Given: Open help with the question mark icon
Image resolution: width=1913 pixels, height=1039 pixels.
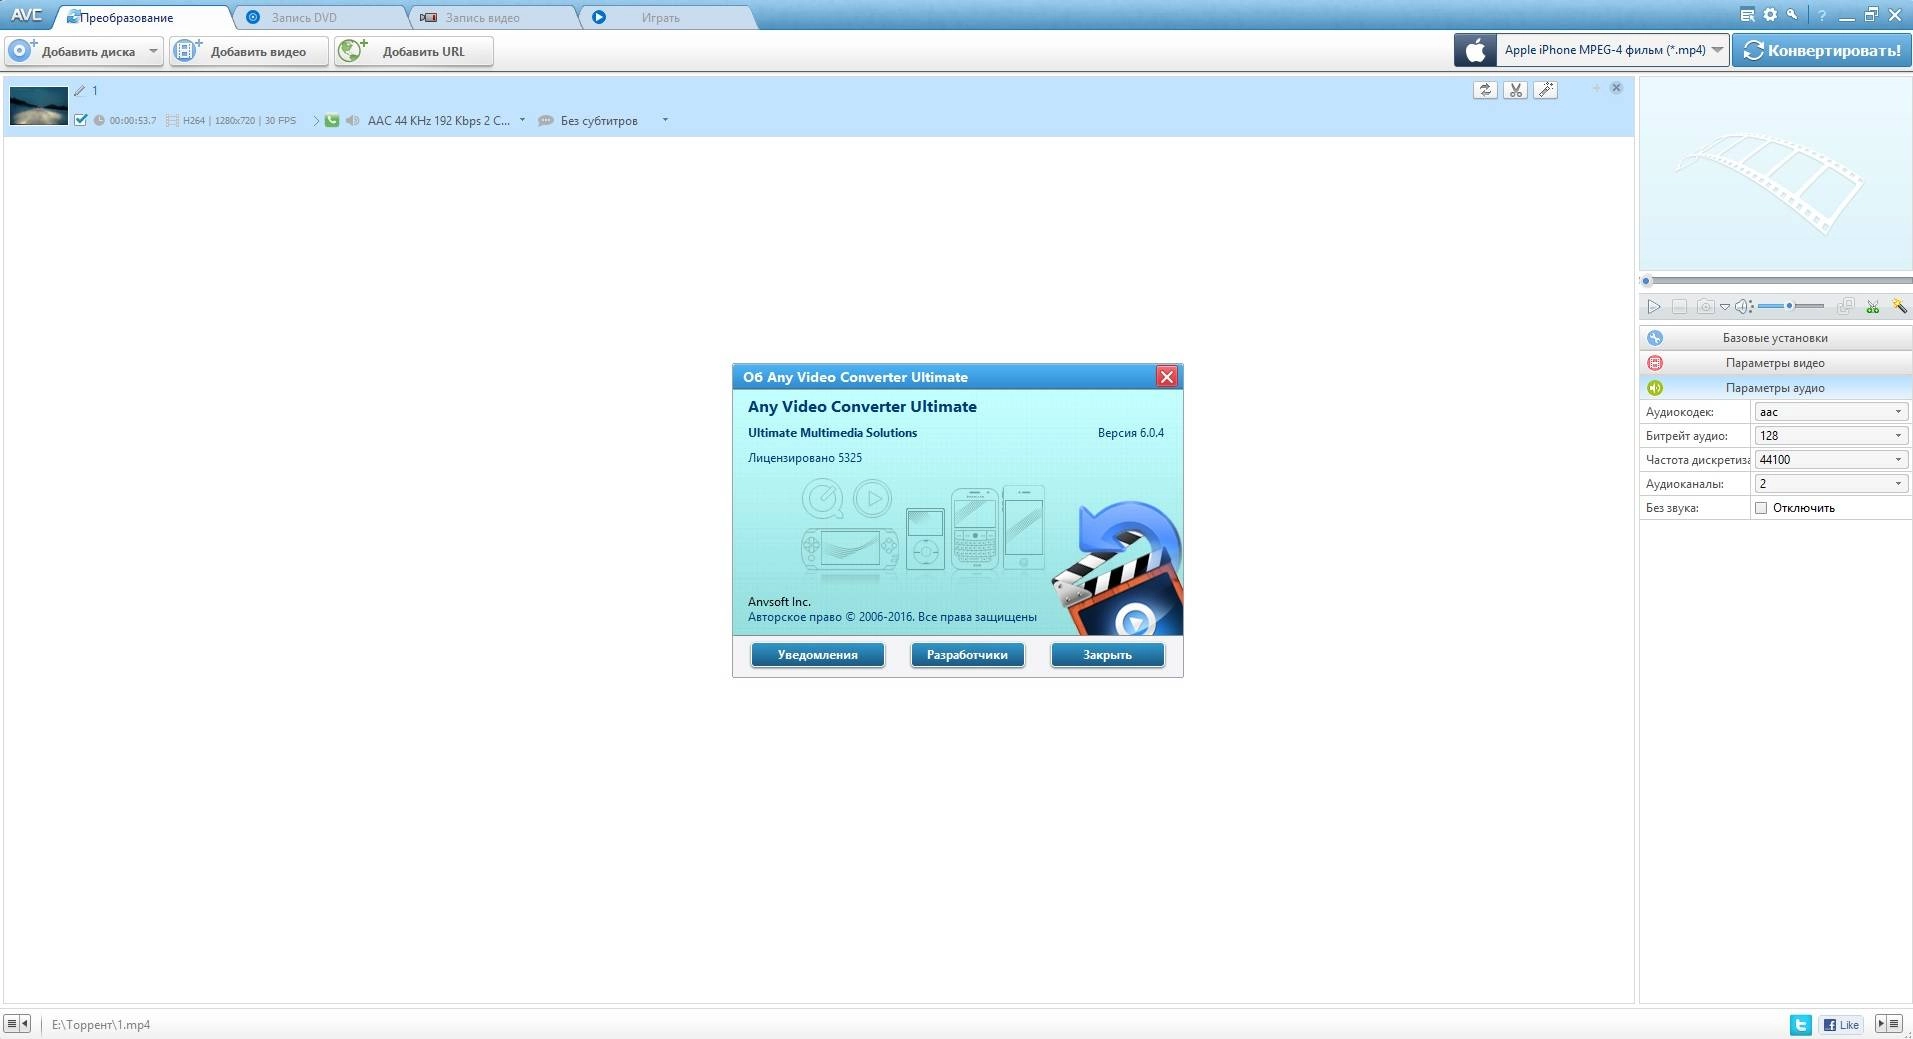Looking at the screenshot, I should coord(1821,16).
